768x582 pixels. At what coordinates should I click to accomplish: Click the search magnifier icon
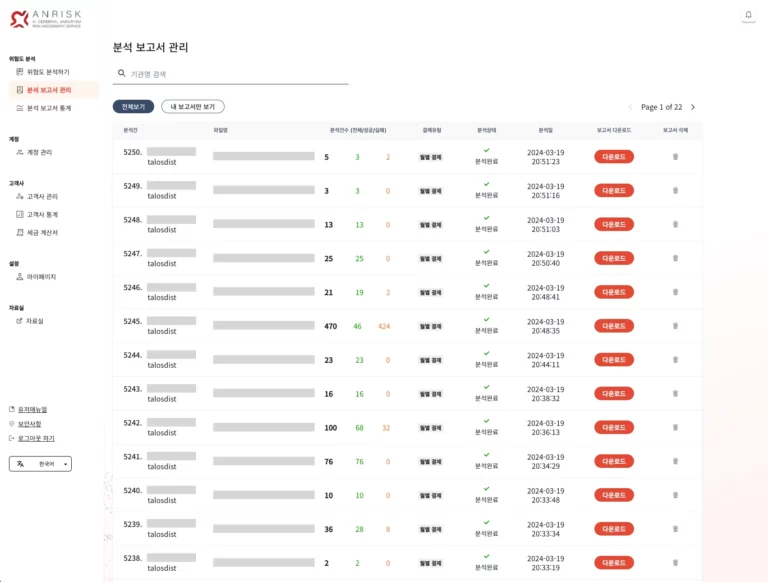122,73
